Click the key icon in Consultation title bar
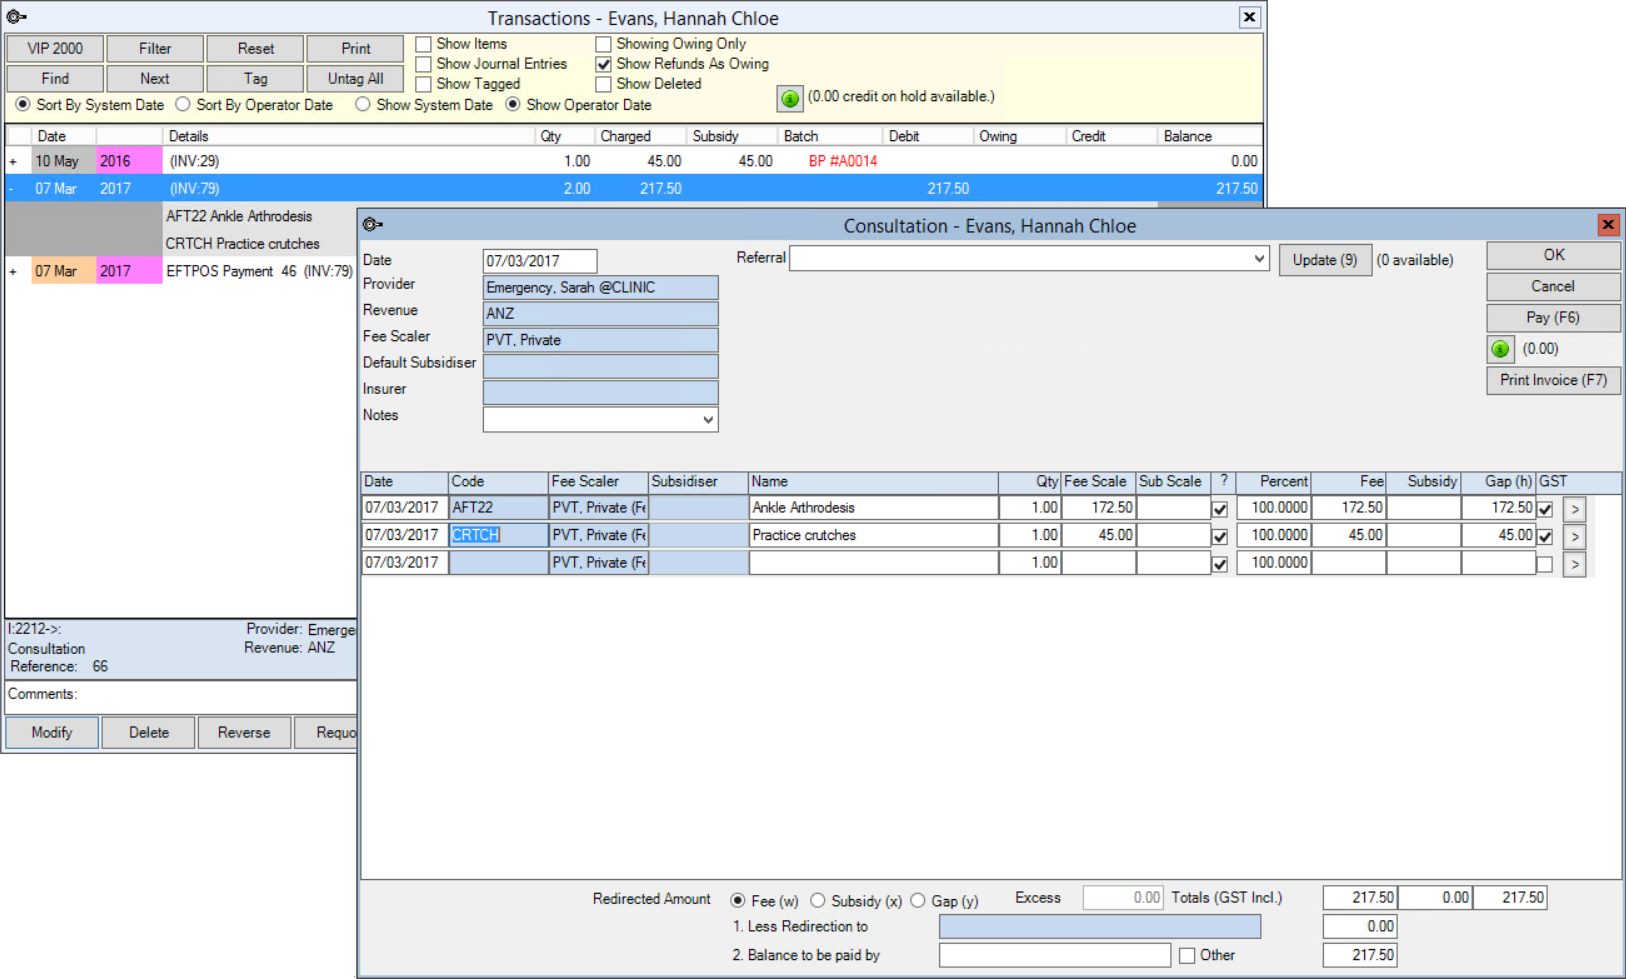 pyautogui.click(x=373, y=225)
